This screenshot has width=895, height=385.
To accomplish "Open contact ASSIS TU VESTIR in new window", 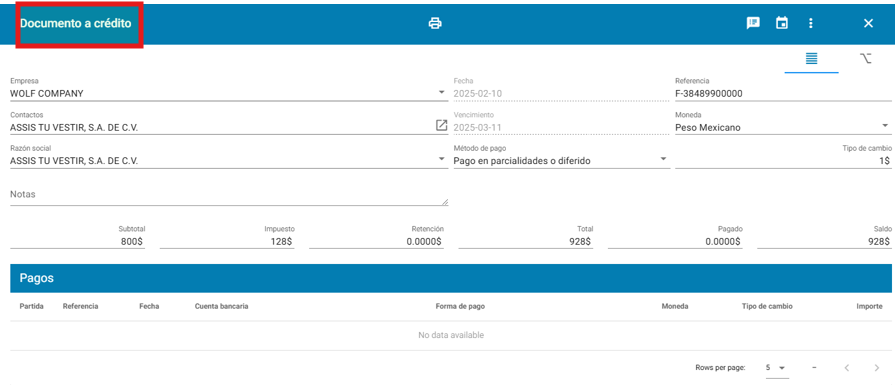I will click(441, 125).
